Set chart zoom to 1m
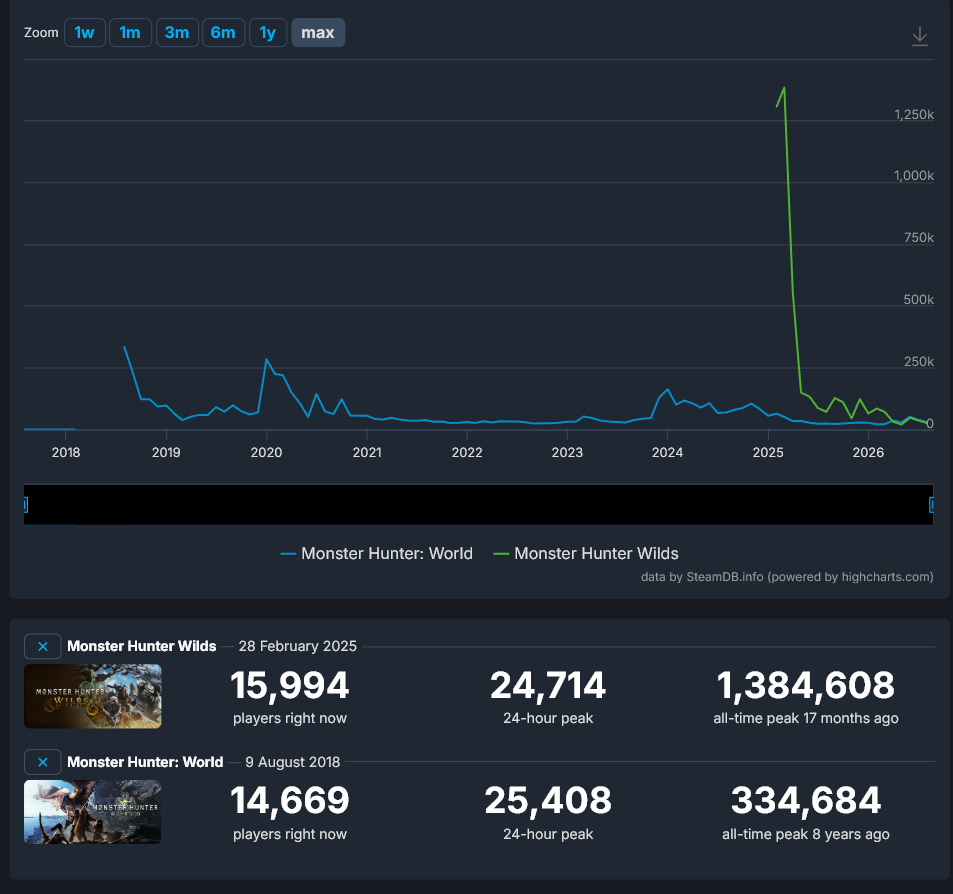 [130, 32]
